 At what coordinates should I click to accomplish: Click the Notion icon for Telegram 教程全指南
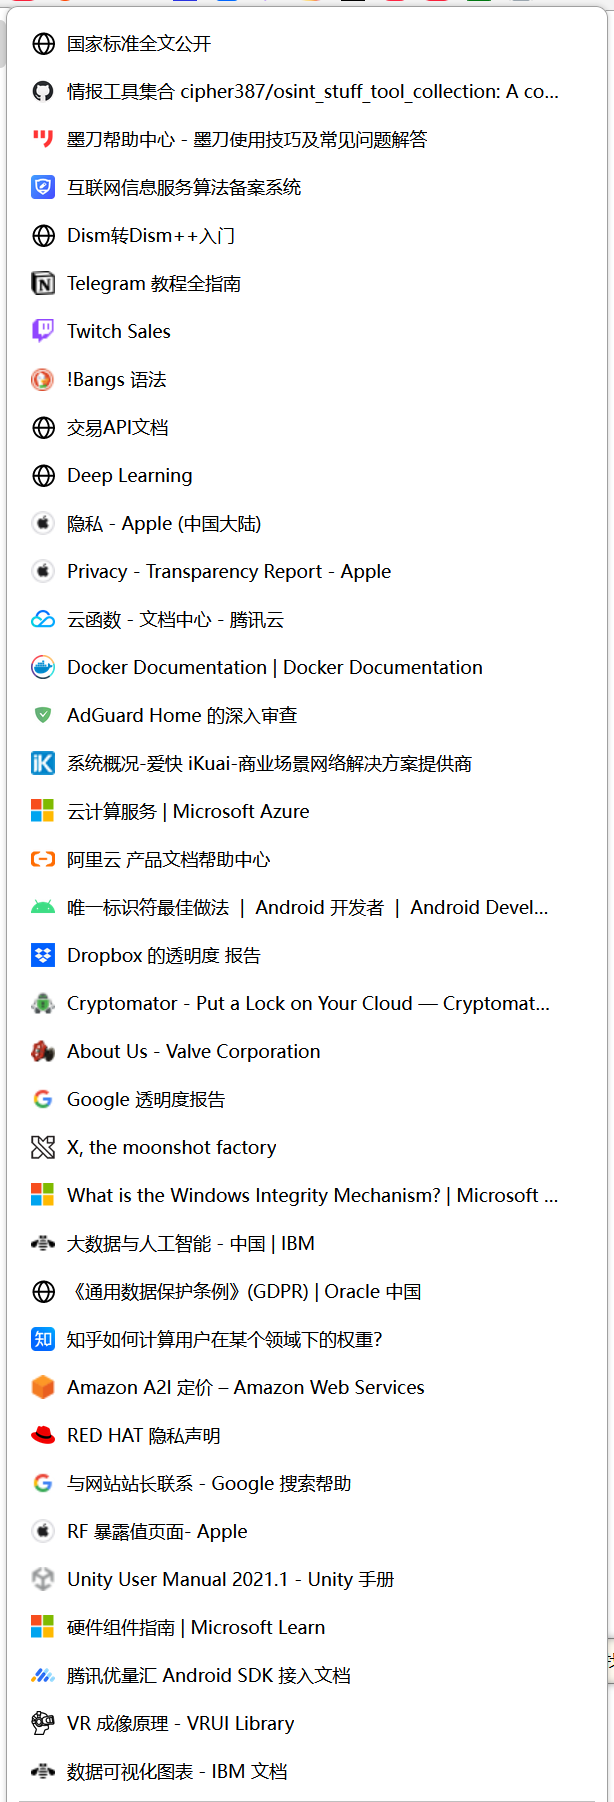point(43,284)
